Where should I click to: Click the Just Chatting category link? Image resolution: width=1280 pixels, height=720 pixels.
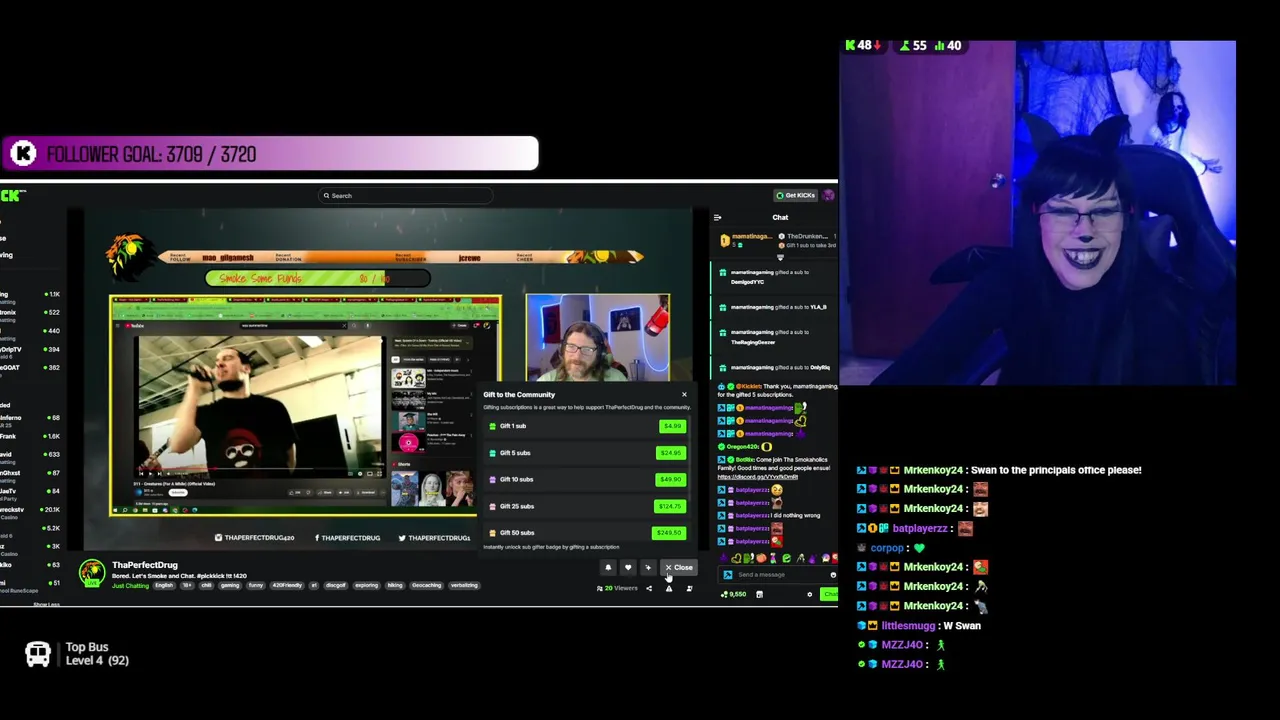click(130, 586)
